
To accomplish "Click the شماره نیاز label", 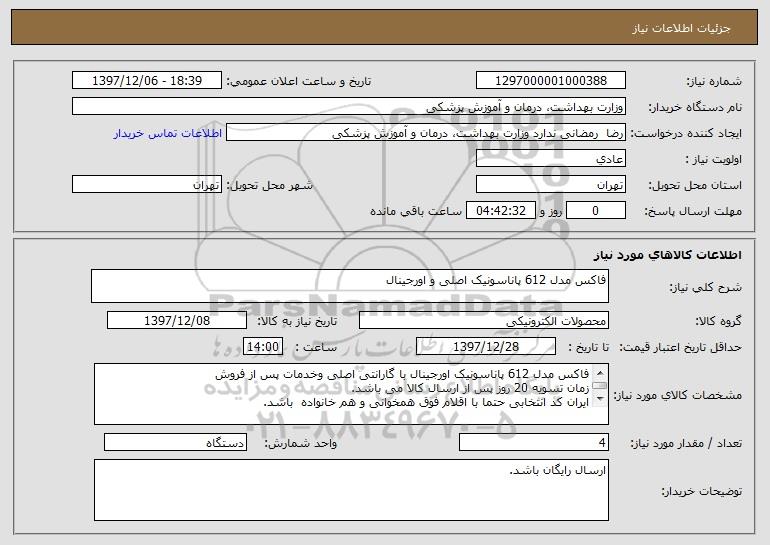I will pos(714,81).
